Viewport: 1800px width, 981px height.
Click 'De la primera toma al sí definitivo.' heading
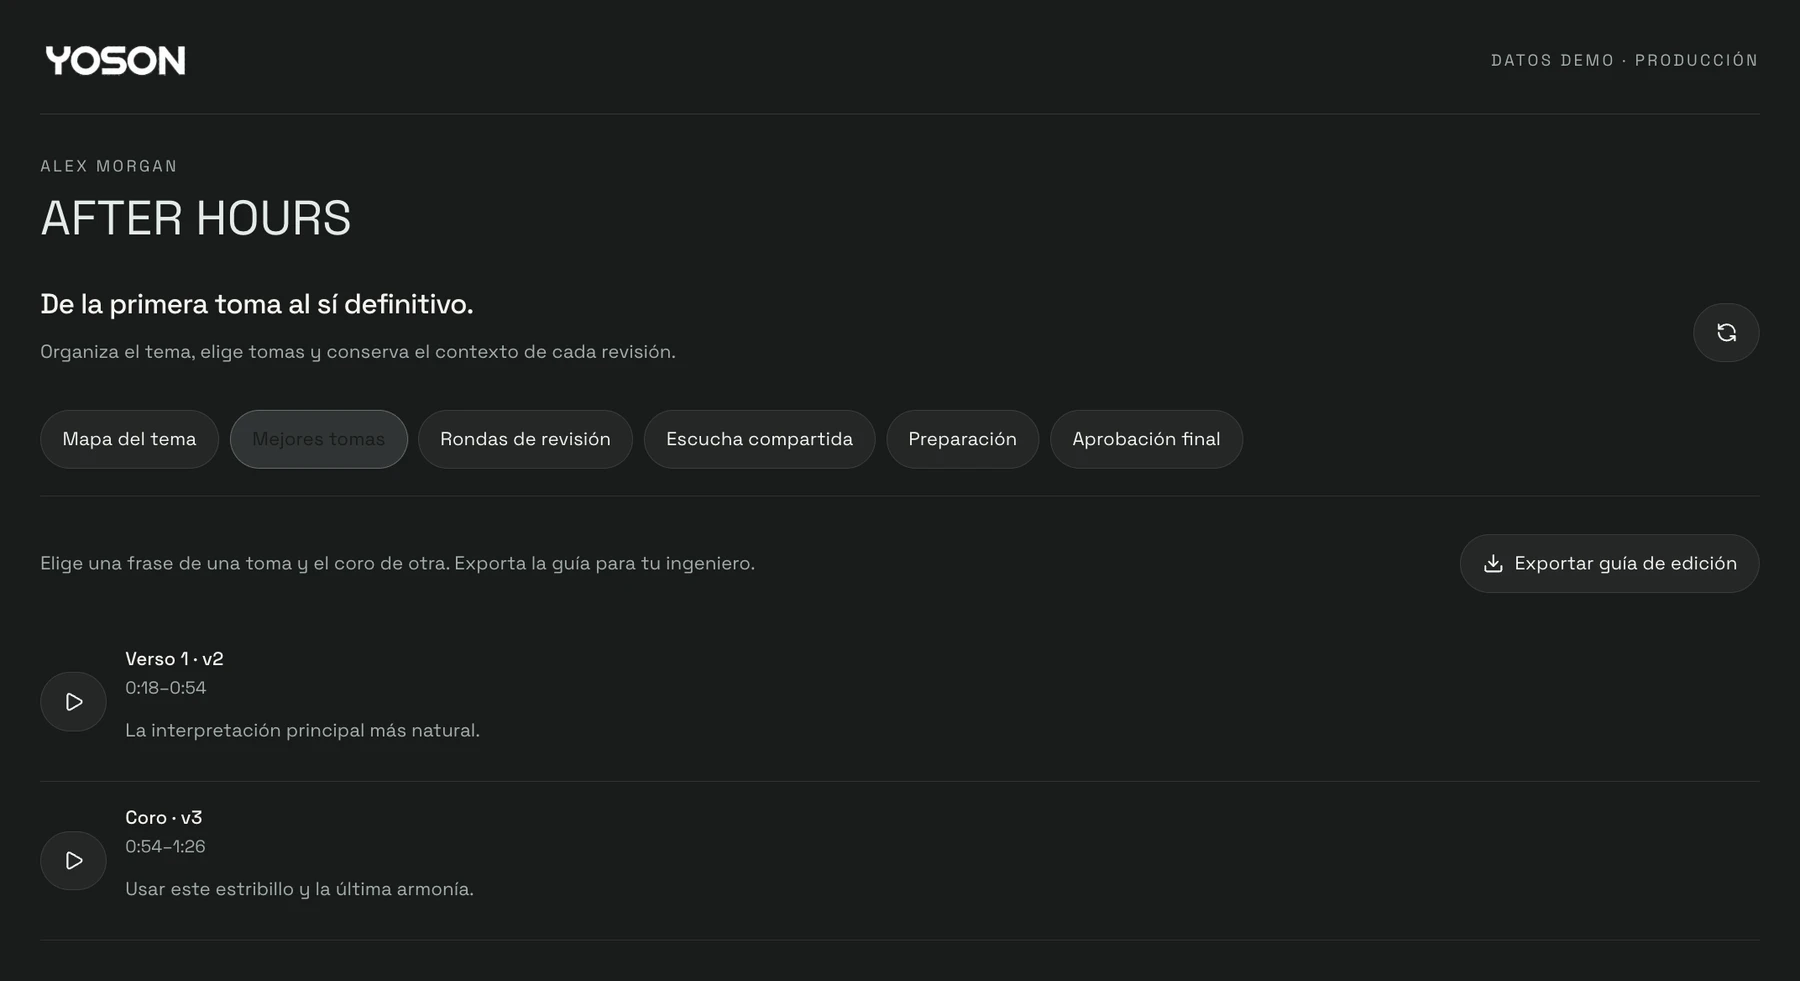point(257,304)
